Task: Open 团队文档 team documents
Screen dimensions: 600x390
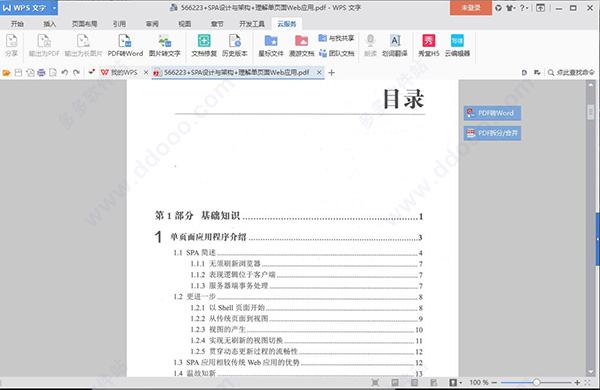Action: [336, 53]
